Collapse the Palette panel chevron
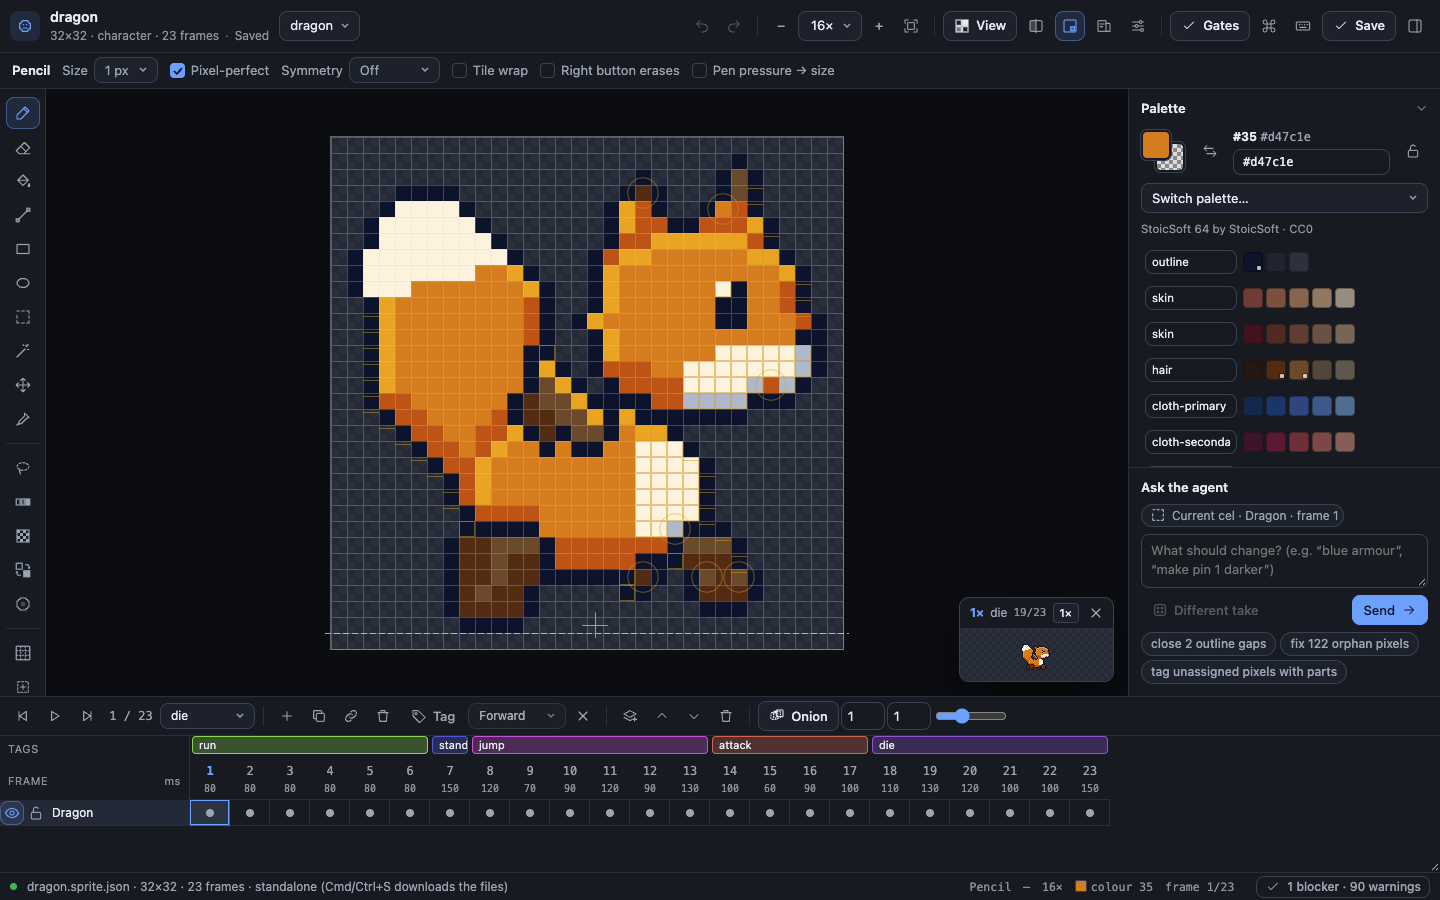 pyautogui.click(x=1421, y=108)
